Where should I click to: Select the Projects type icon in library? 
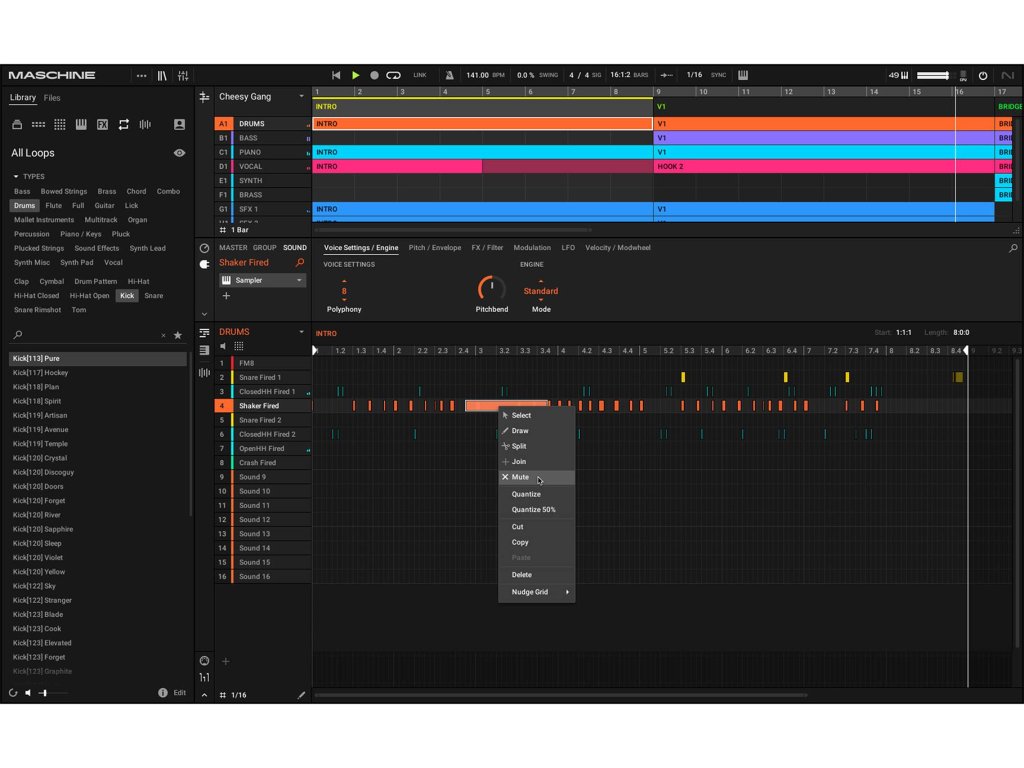point(17,124)
